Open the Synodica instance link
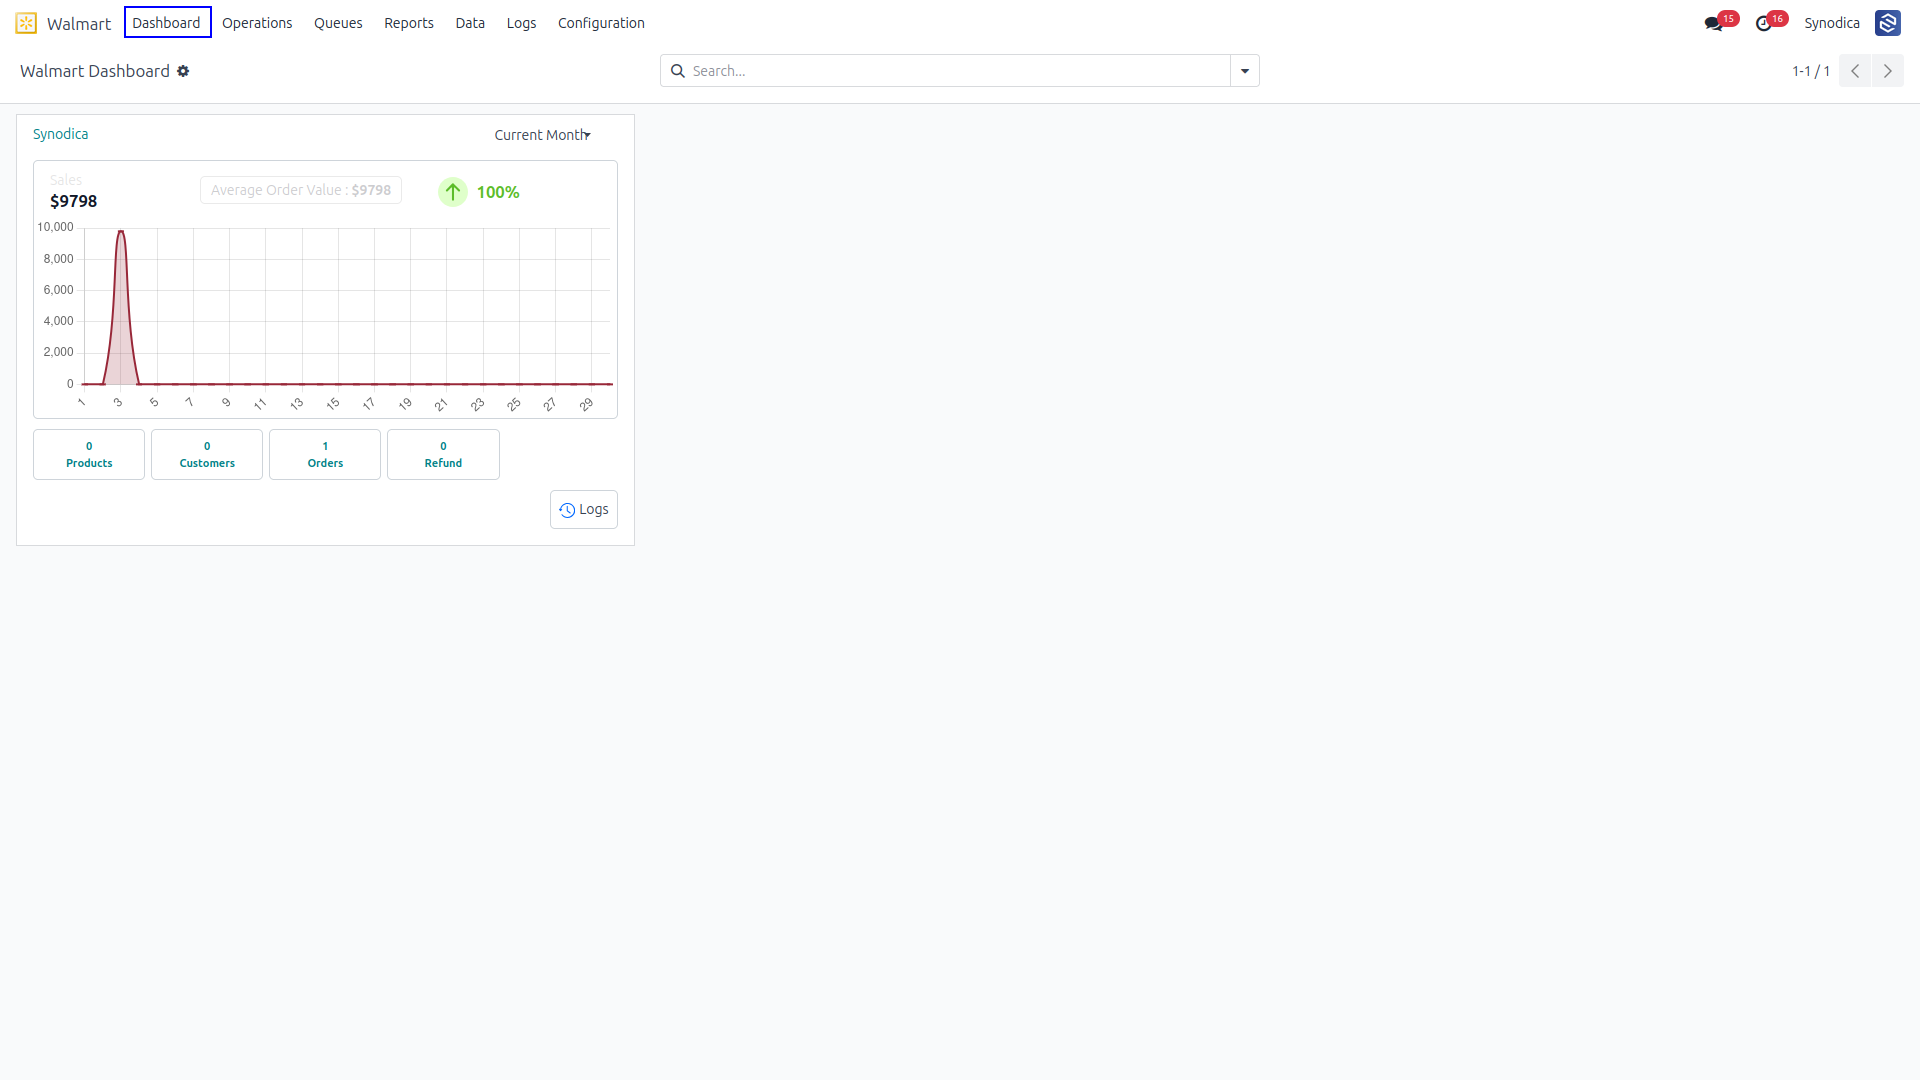1920x1080 pixels. [61, 134]
